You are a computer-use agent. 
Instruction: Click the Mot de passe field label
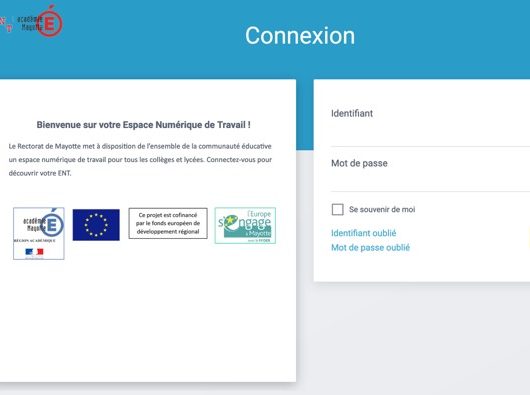point(359,163)
